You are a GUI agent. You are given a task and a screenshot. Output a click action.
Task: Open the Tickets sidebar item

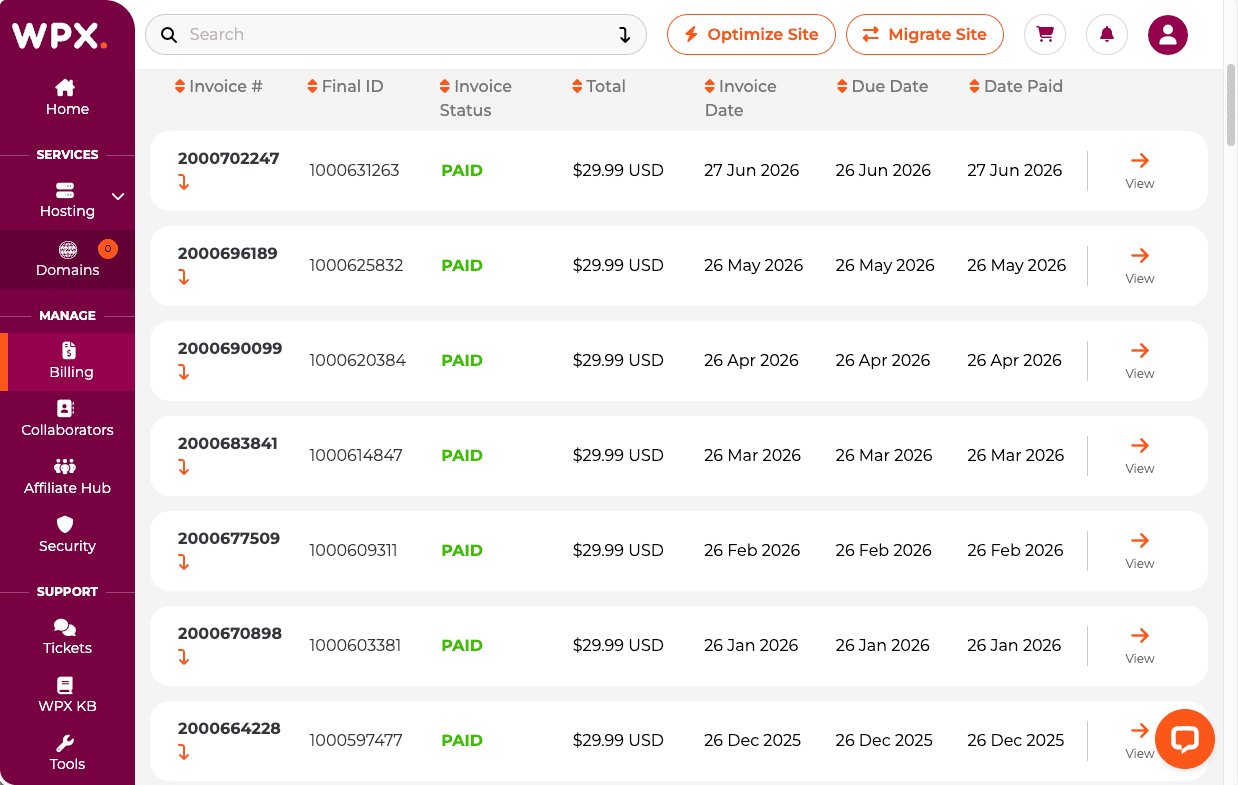tap(67, 637)
